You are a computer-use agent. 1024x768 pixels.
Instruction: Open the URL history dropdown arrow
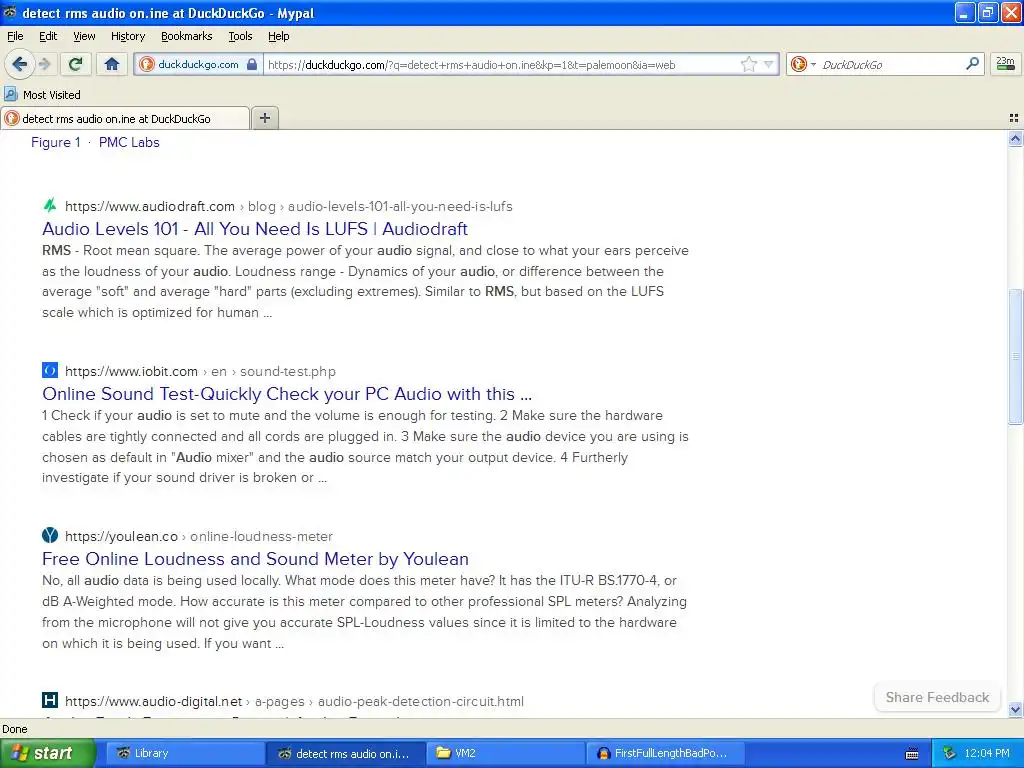[769, 64]
